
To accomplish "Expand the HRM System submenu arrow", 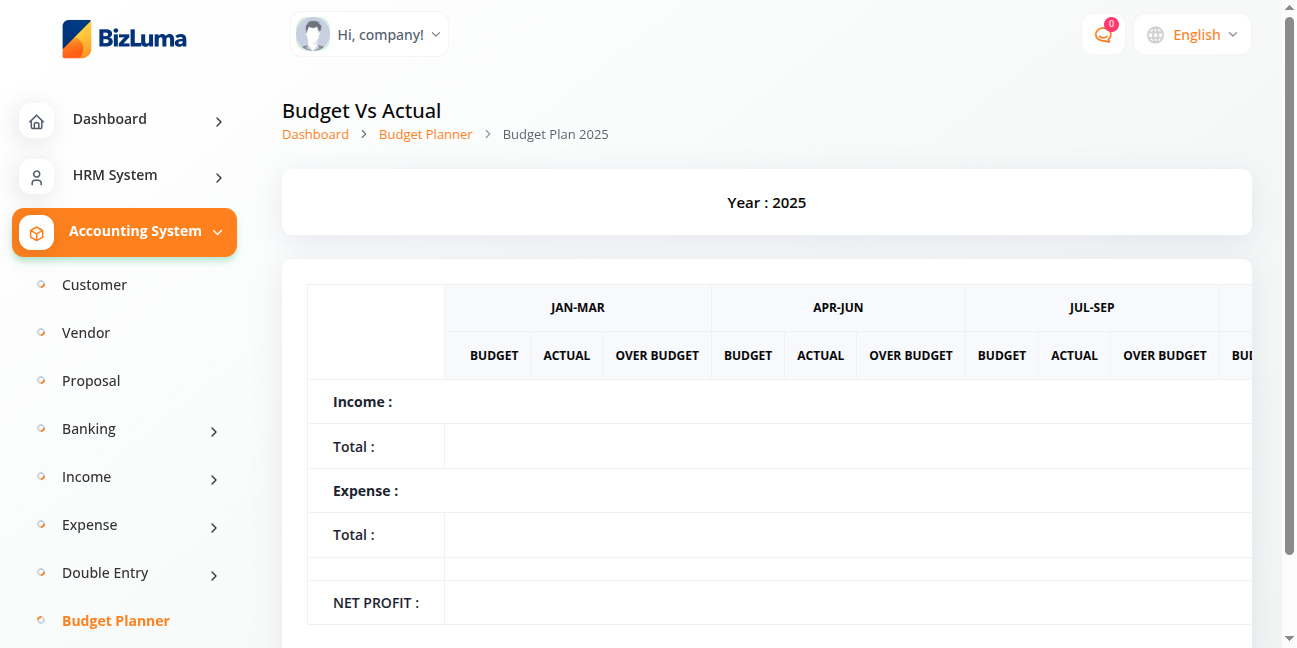I will 218,178.
